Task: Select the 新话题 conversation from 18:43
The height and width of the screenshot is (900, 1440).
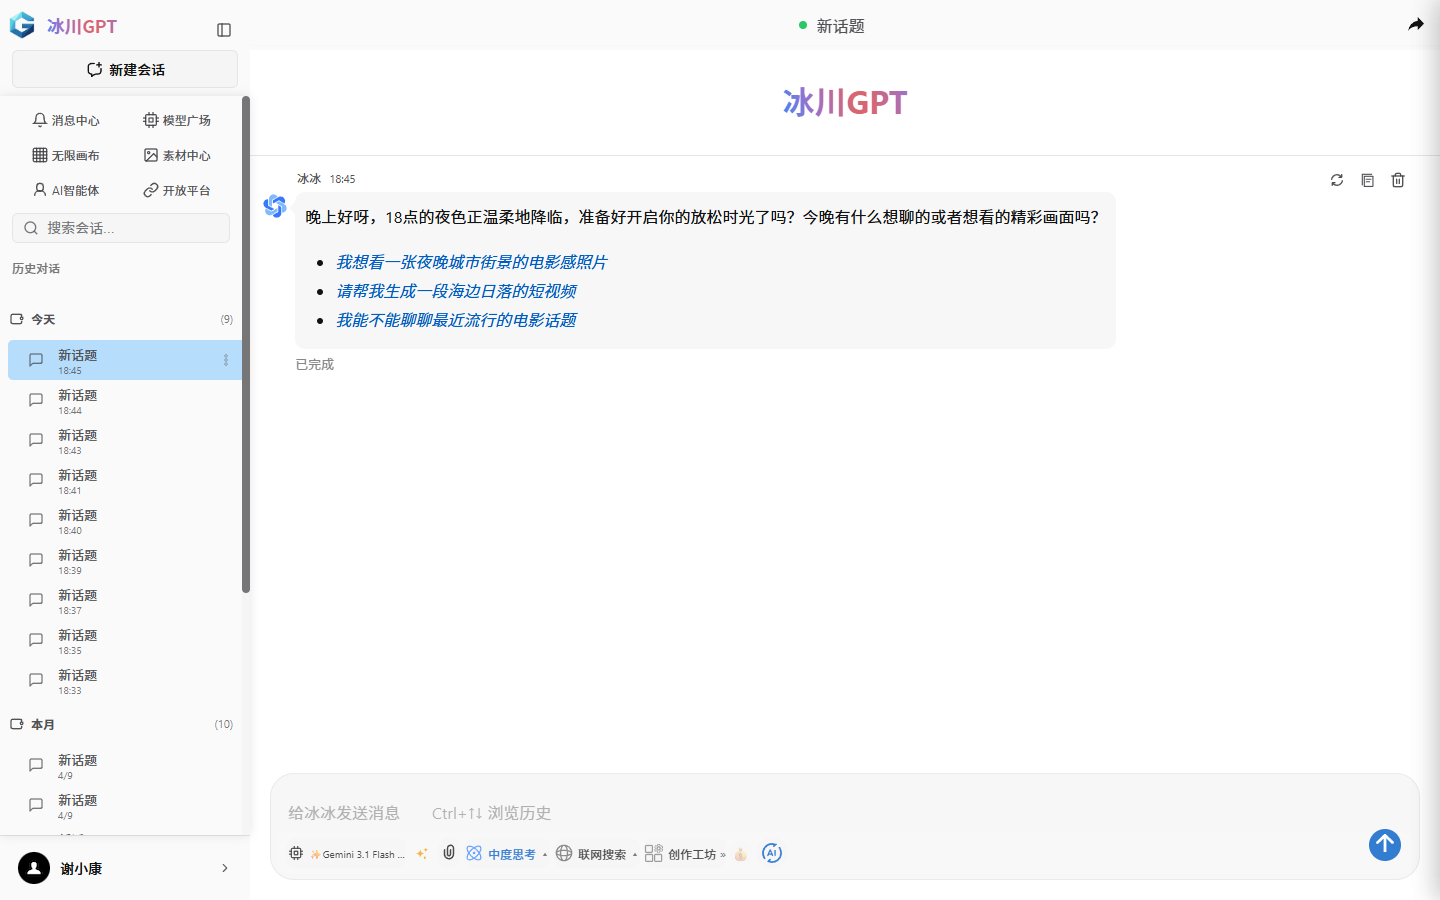Action: pos(125,441)
